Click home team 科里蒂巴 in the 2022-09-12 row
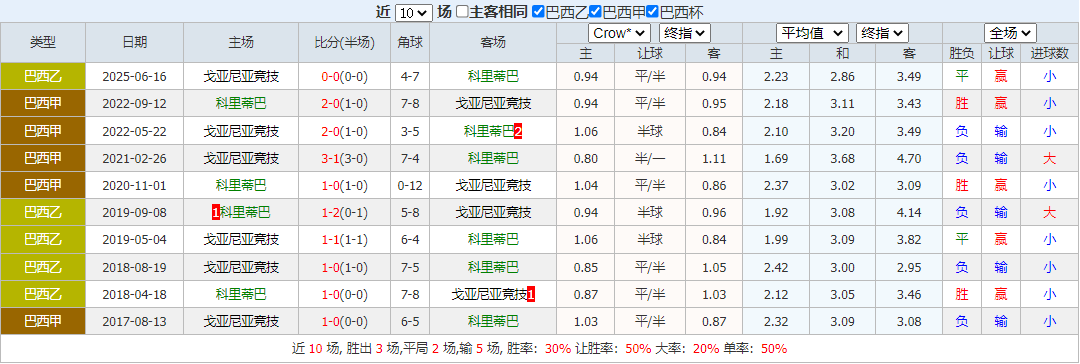Viewport: 1080px width, 364px height. tap(241, 104)
